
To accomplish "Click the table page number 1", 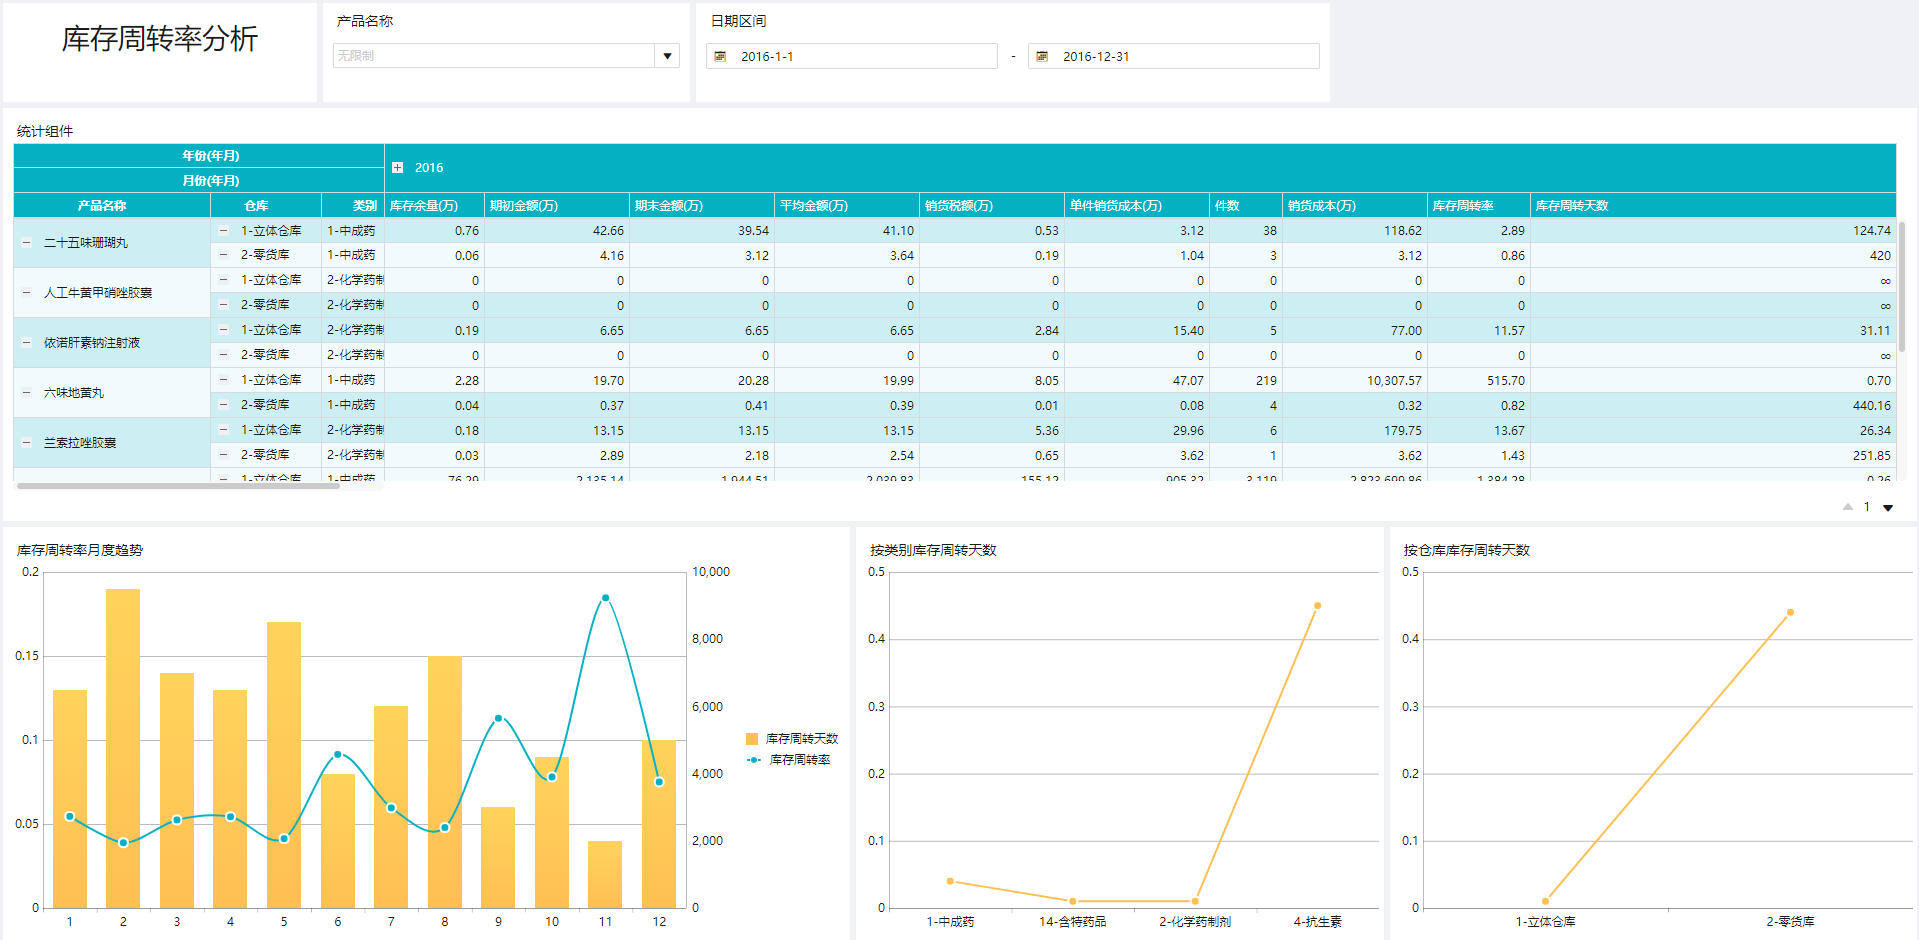I will point(1866,507).
